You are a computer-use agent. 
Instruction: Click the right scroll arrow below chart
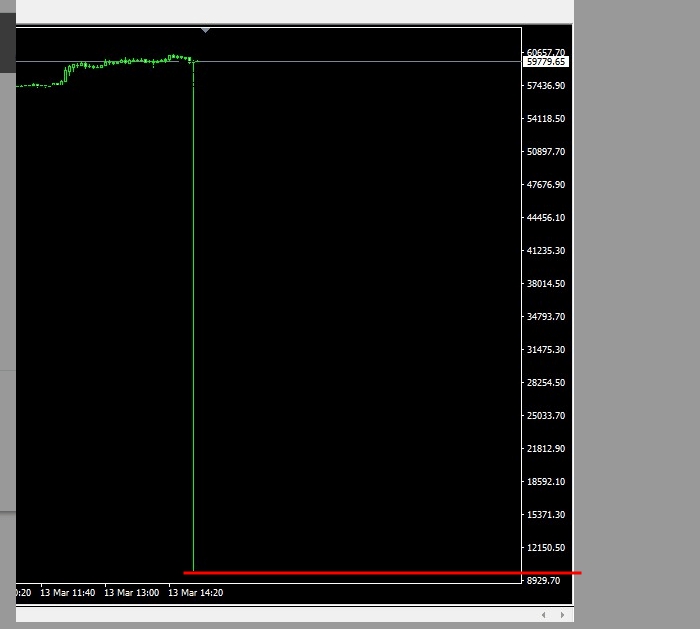(562, 615)
